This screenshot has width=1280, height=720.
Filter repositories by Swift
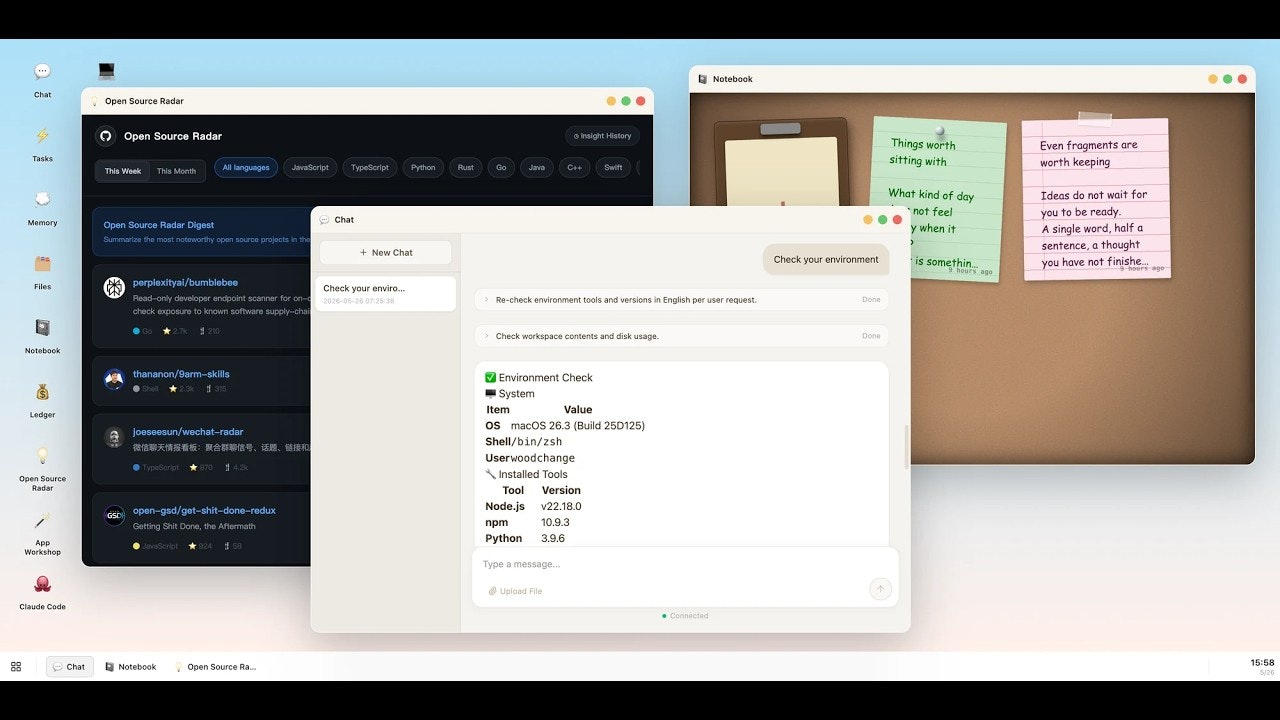click(x=613, y=168)
